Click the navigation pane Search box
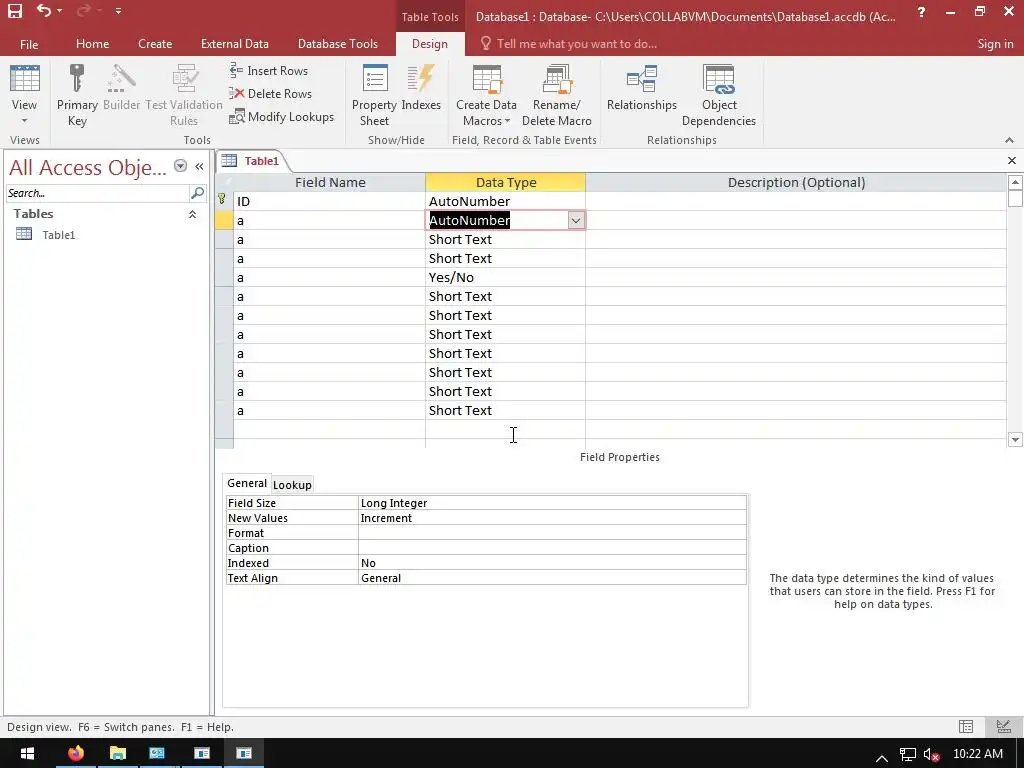The height and width of the screenshot is (768, 1024). coord(97,193)
